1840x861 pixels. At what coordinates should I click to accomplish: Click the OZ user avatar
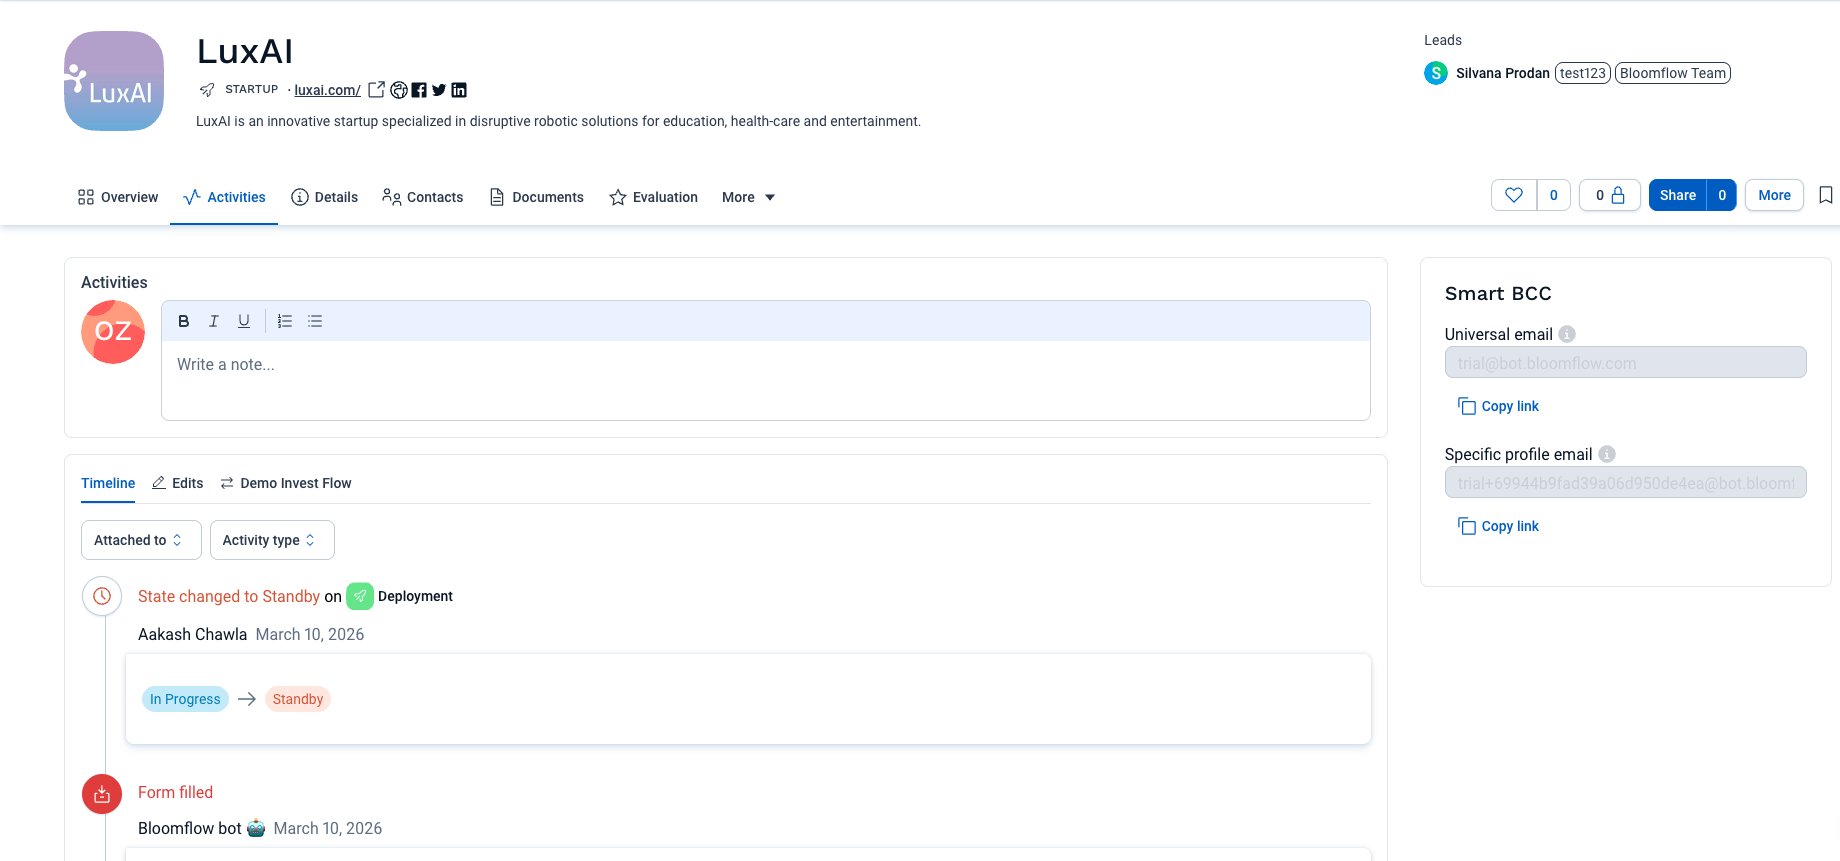pyautogui.click(x=113, y=331)
